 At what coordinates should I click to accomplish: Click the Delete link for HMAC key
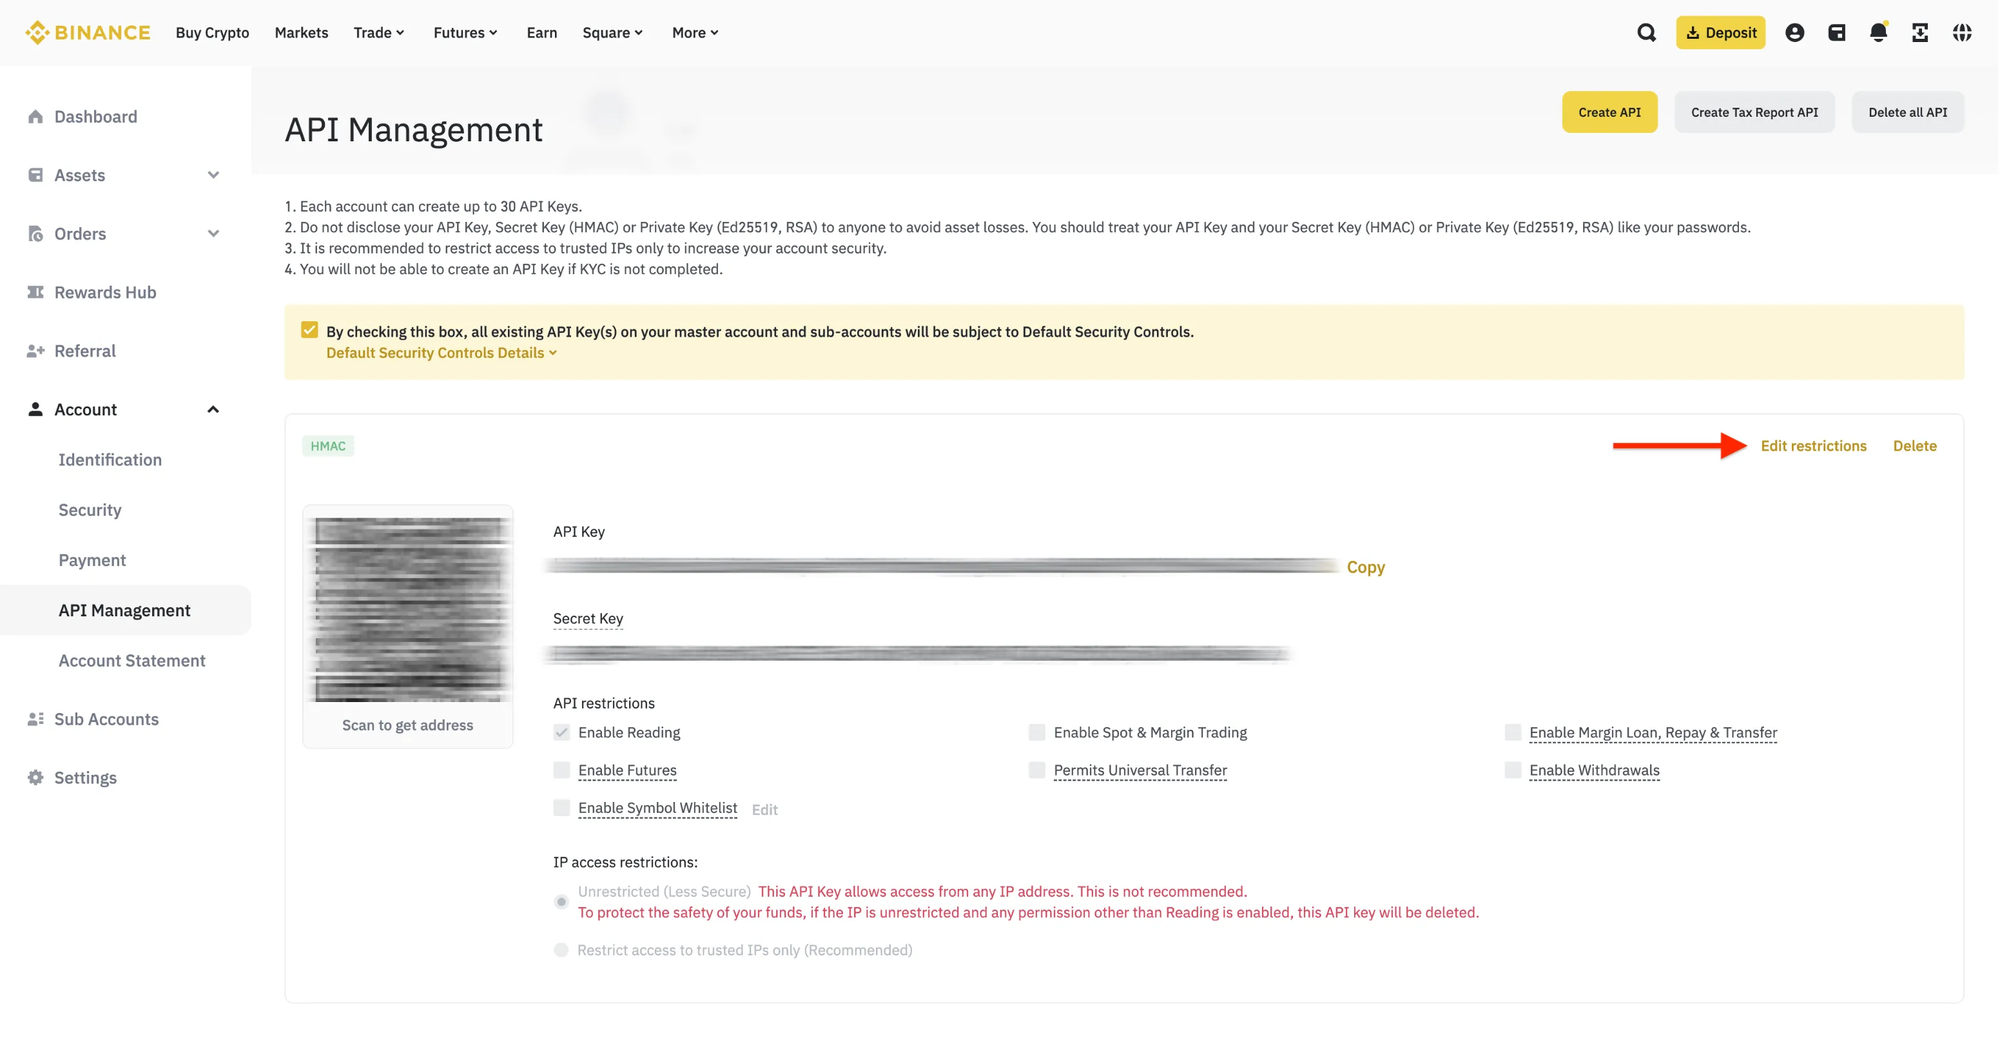pos(1914,446)
